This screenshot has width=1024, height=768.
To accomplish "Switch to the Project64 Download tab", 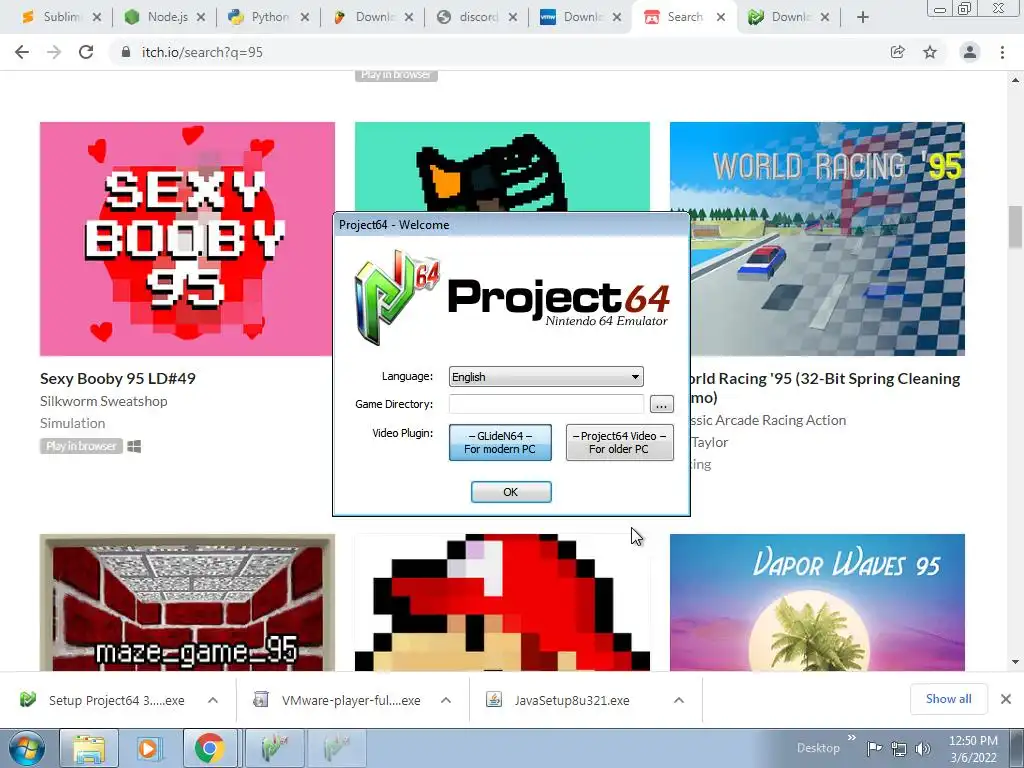I will [x=788, y=17].
